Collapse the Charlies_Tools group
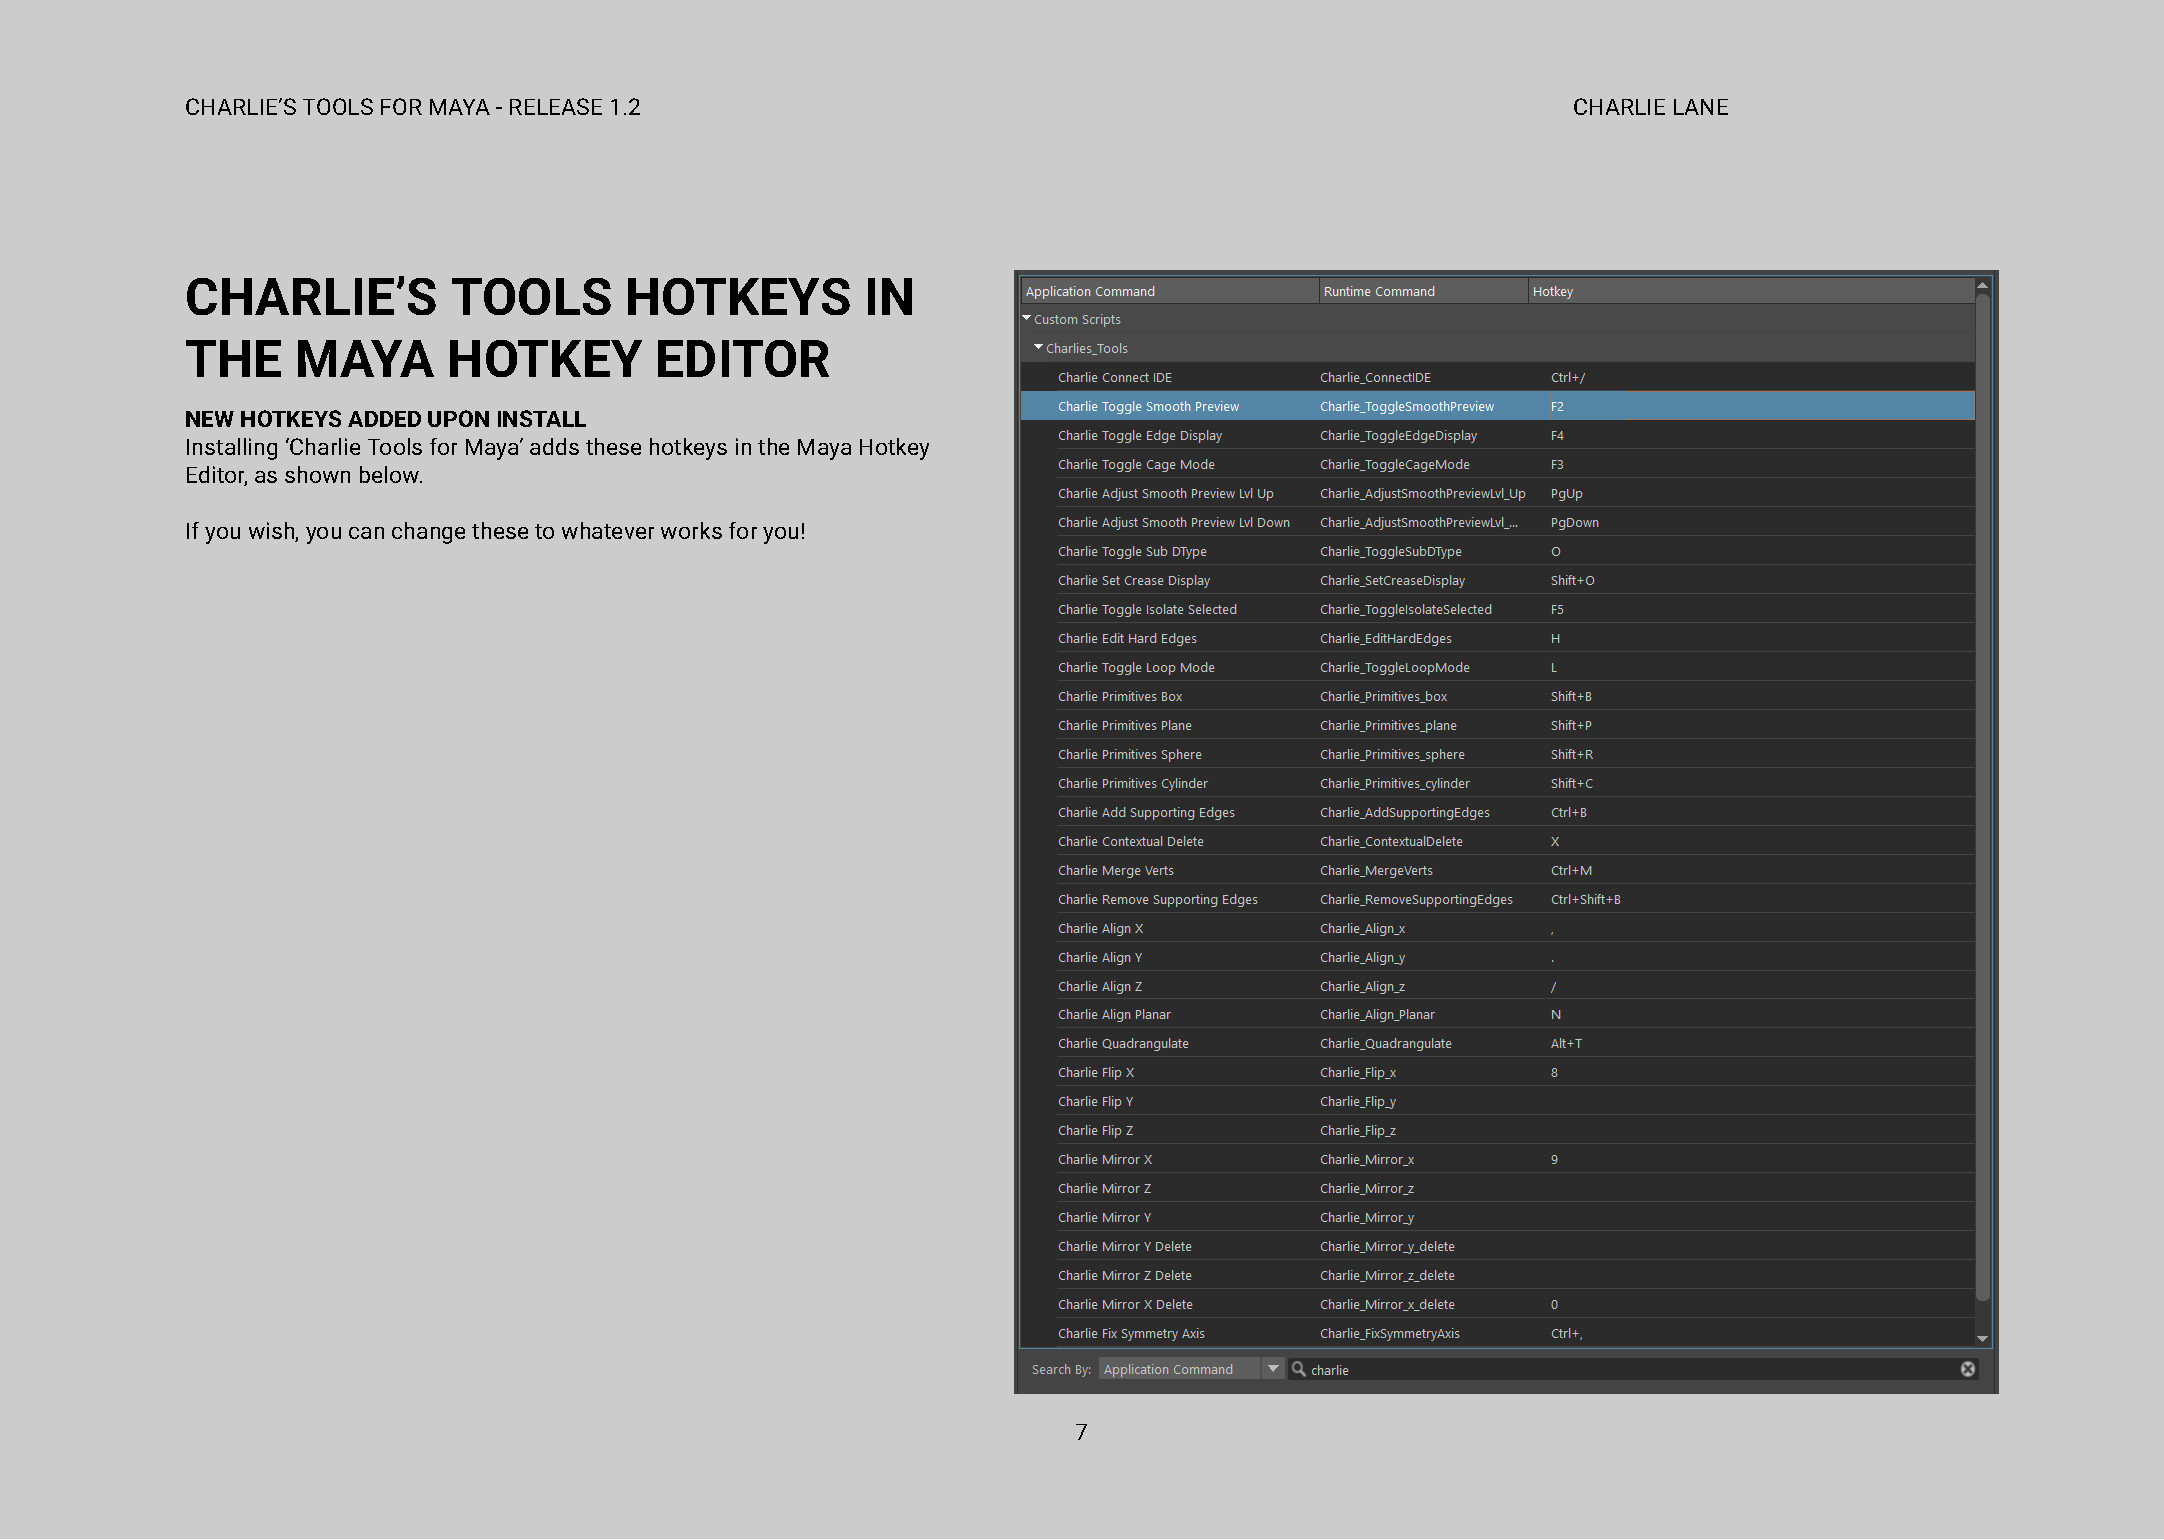This screenshot has height=1540, width=2164. point(1039,348)
